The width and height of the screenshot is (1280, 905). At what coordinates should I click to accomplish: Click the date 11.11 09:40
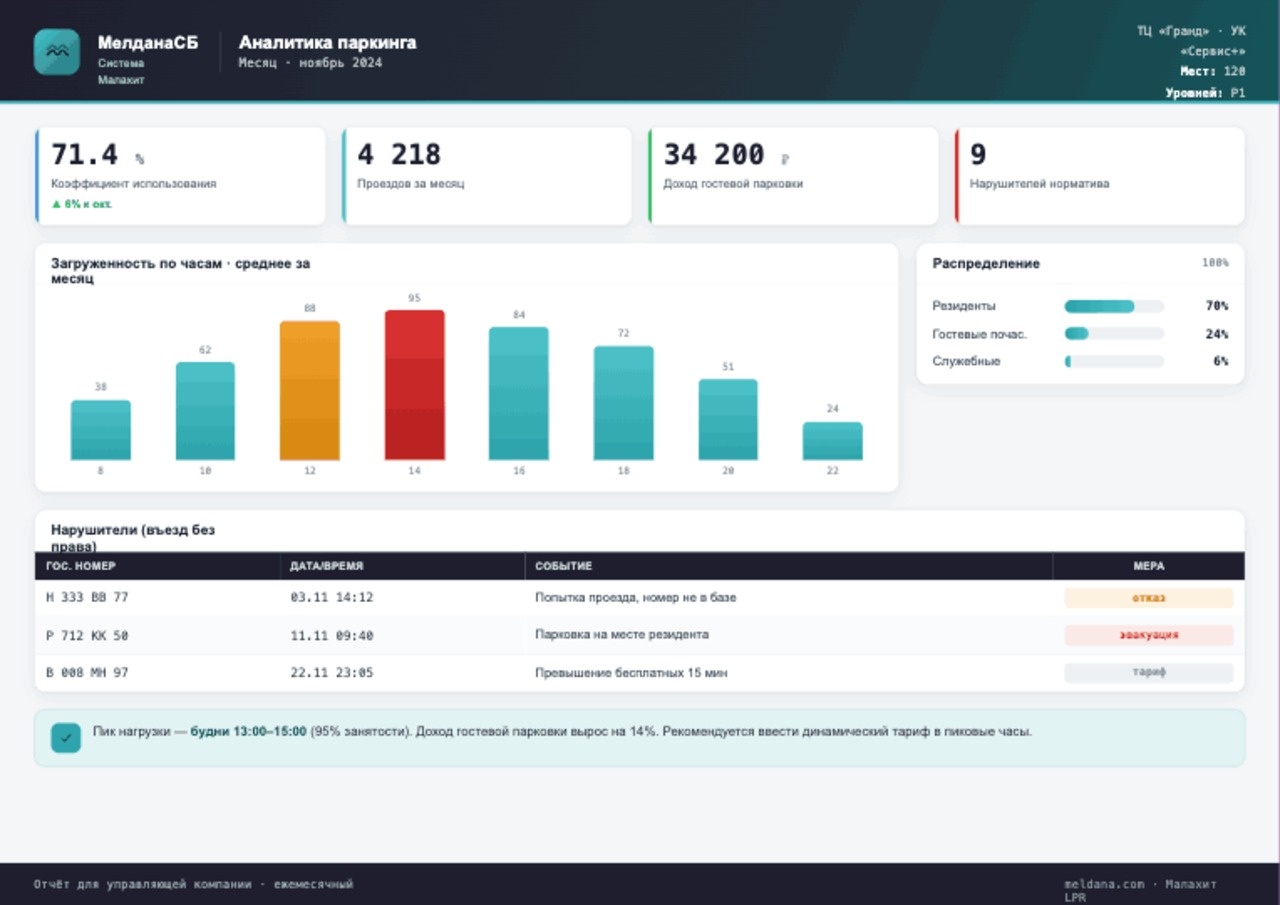(x=332, y=636)
